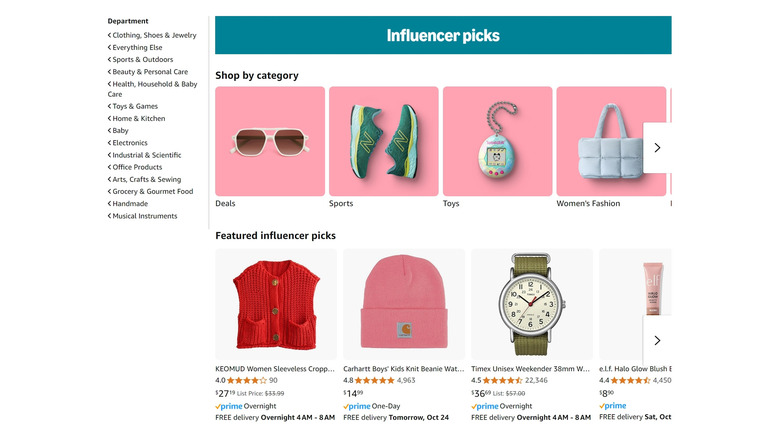This screenshot has width=780, height=438.
Task: Open the Deals category sunglasses tile
Action: tap(270, 141)
